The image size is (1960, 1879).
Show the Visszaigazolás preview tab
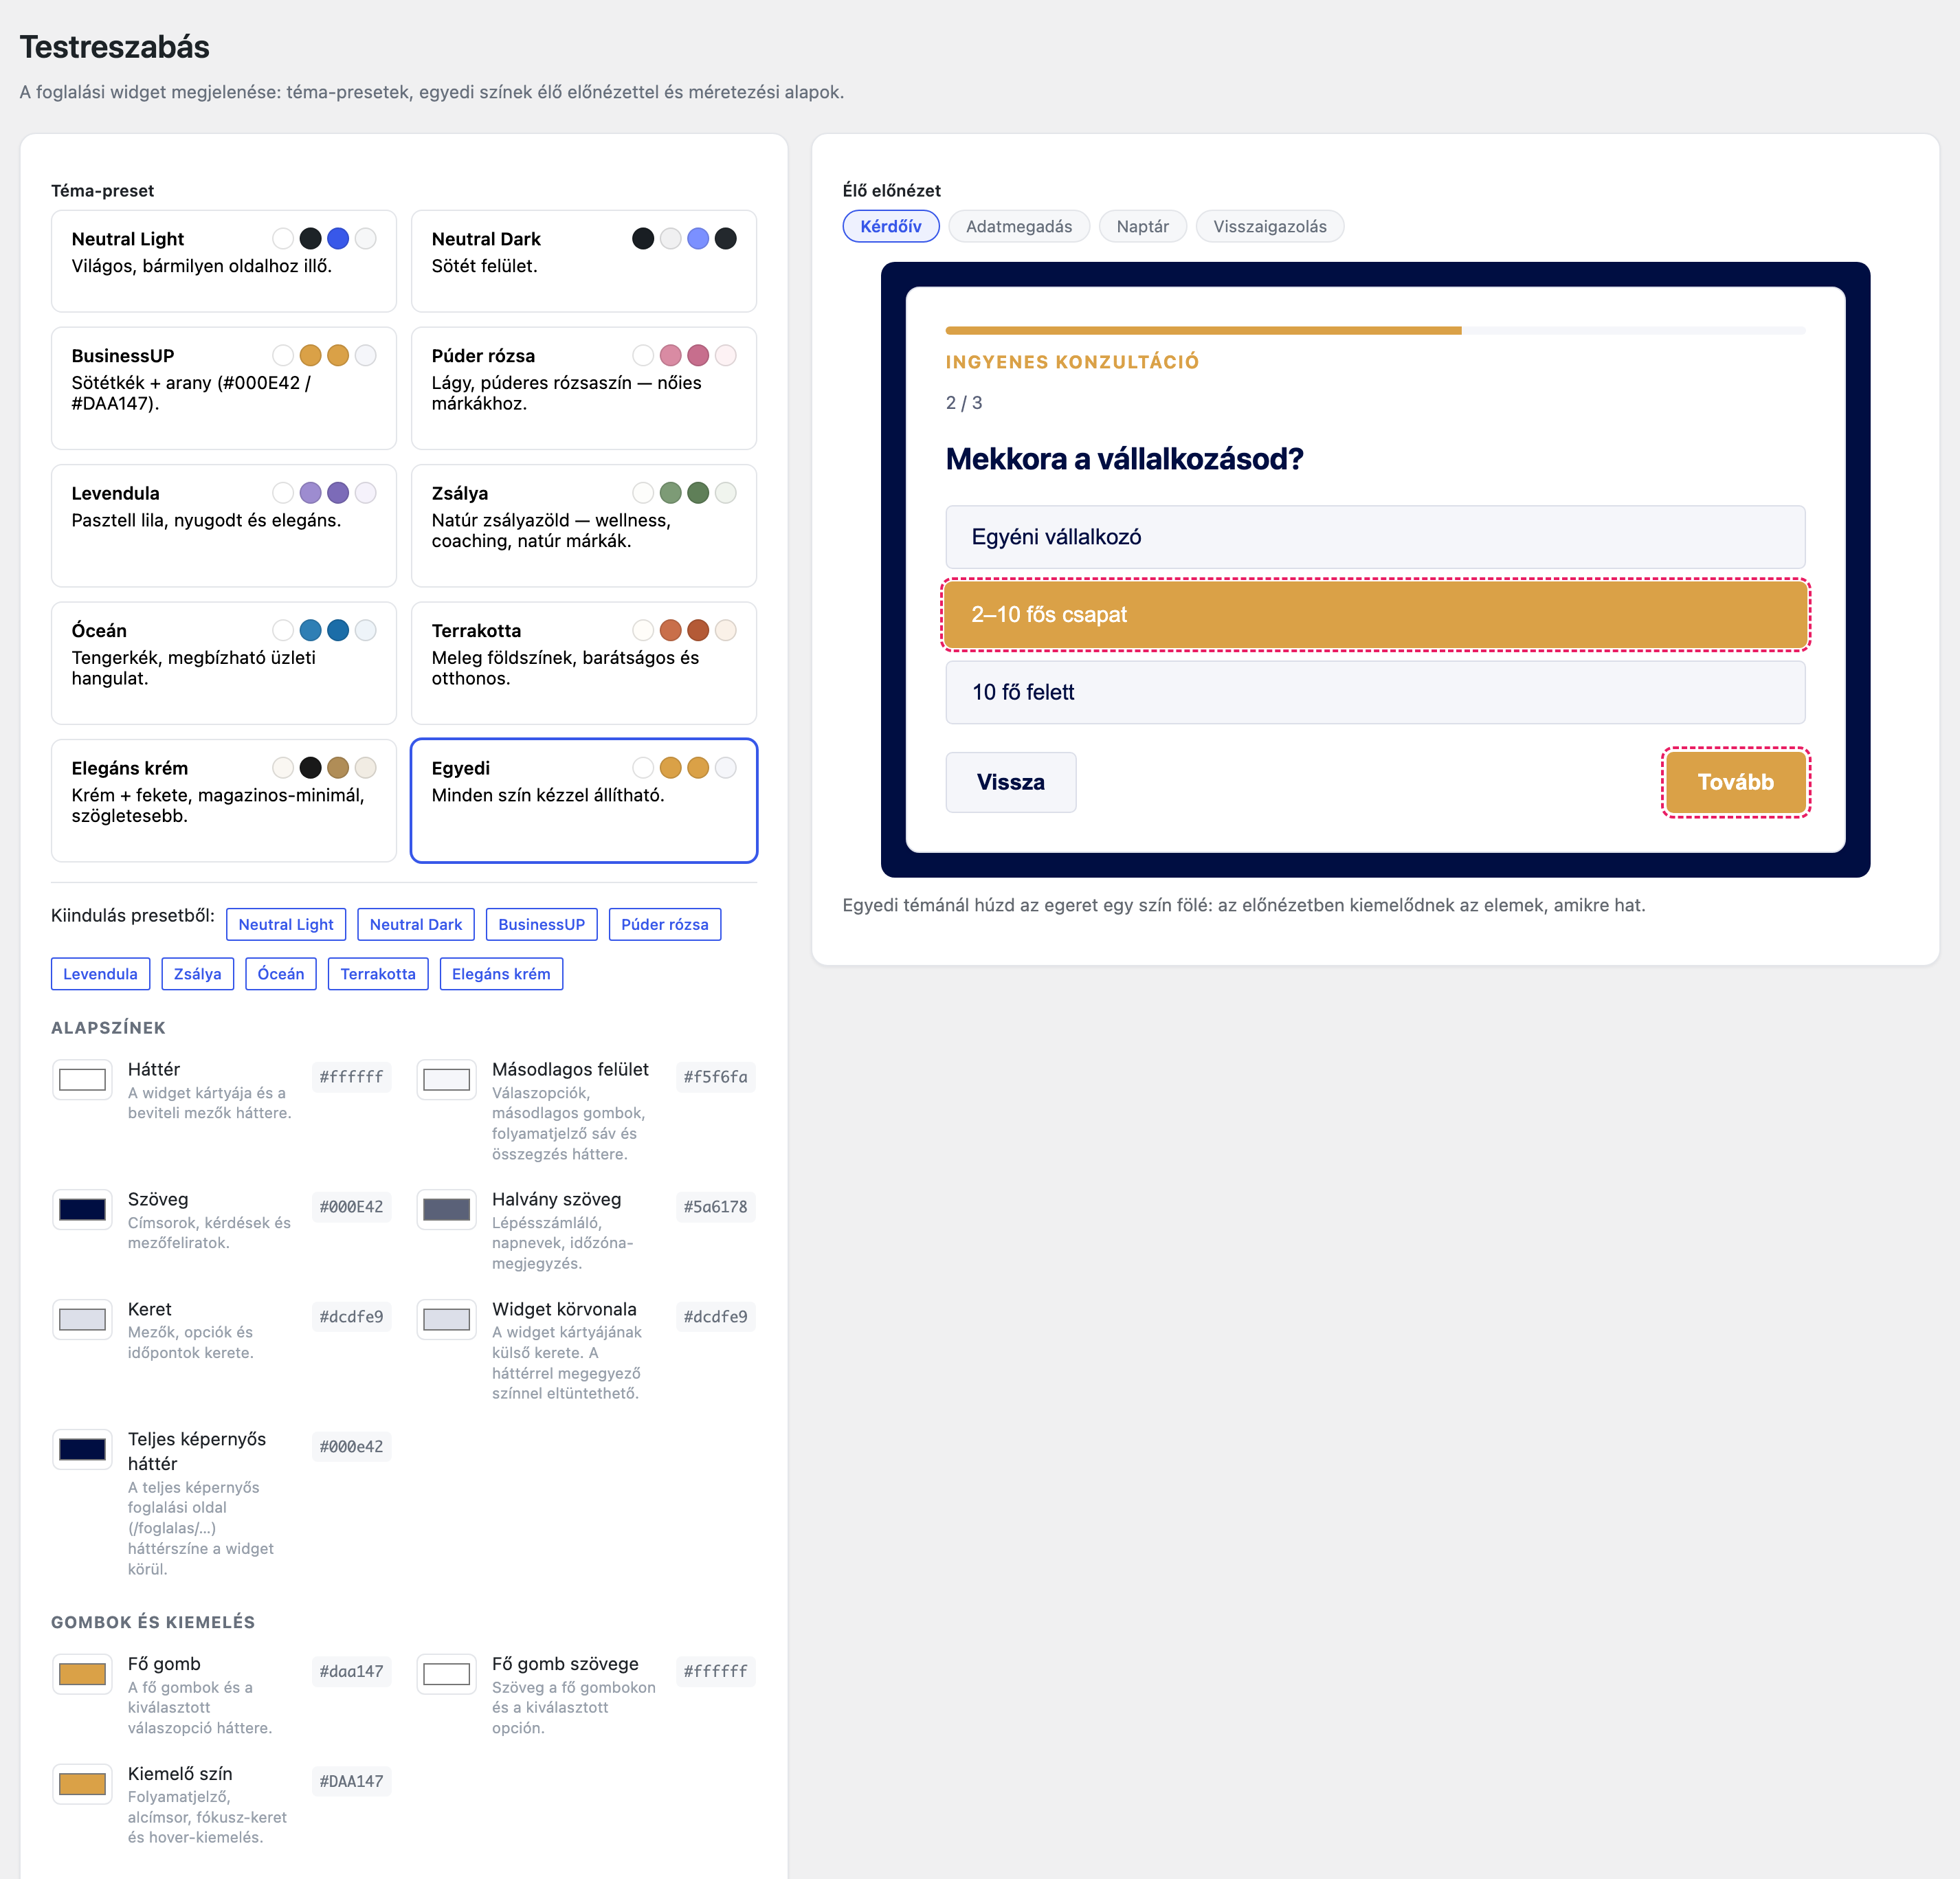point(1270,226)
